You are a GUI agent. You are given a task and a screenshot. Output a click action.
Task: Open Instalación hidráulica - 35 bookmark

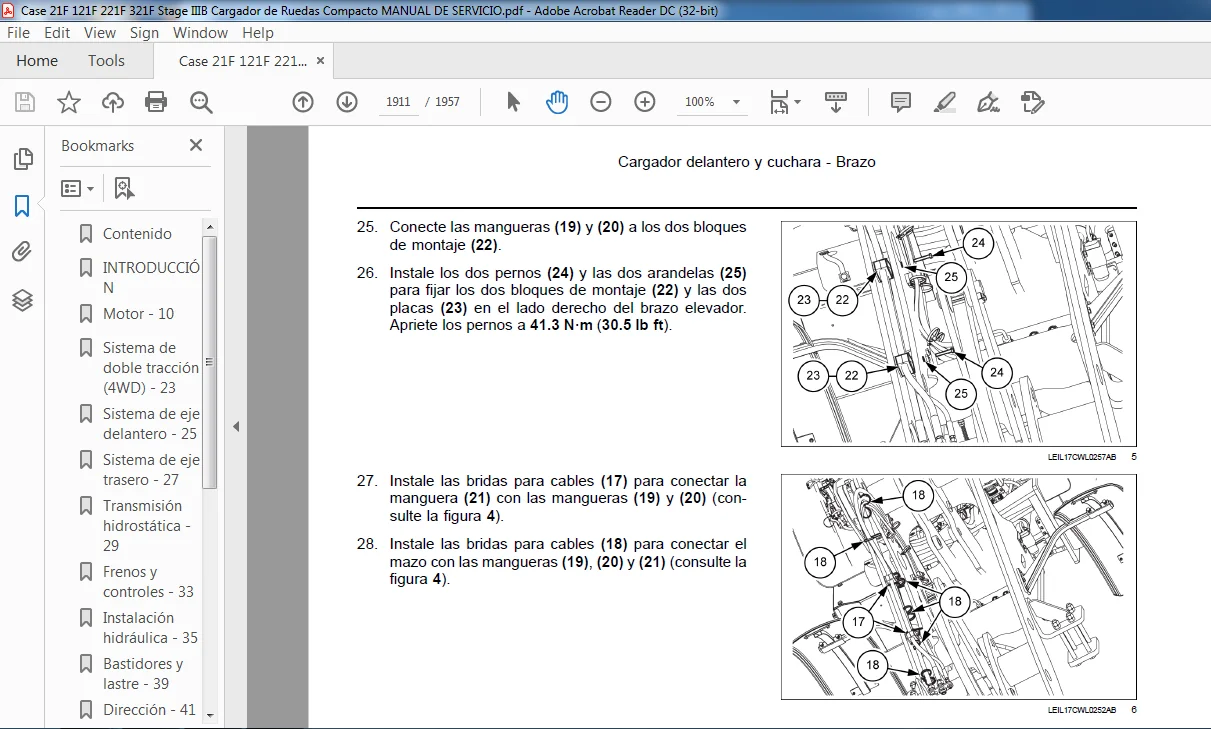point(150,628)
